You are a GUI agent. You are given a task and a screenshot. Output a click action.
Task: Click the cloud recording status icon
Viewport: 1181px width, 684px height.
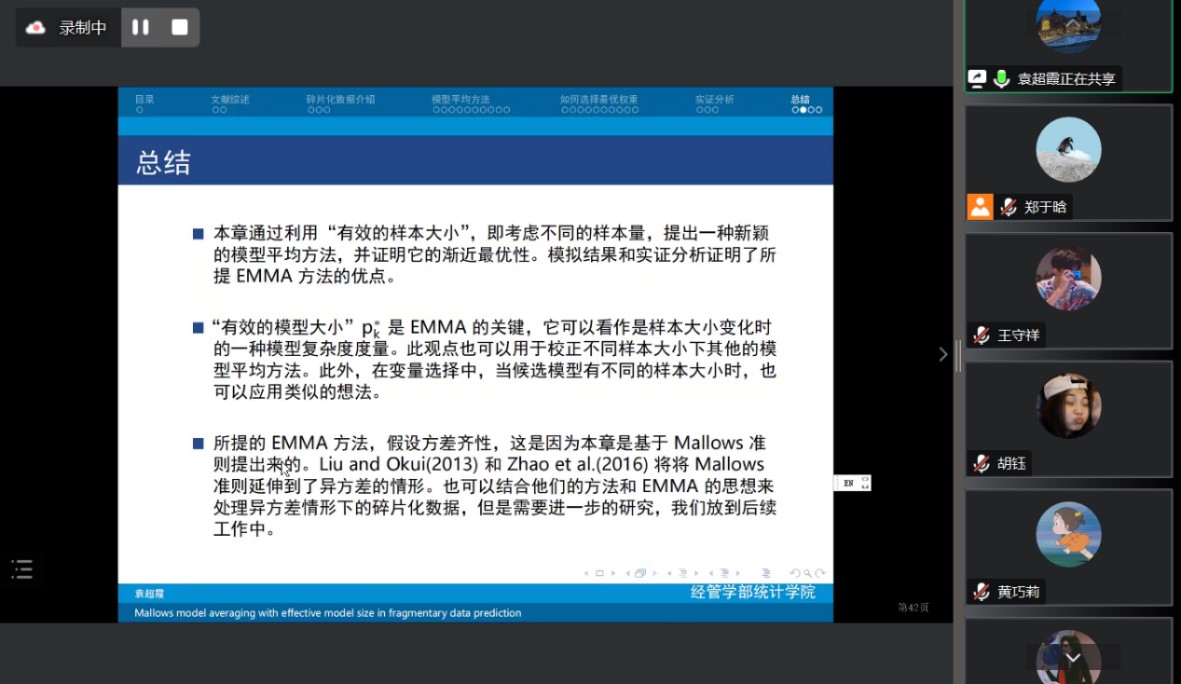pyautogui.click(x=36, y=27)
